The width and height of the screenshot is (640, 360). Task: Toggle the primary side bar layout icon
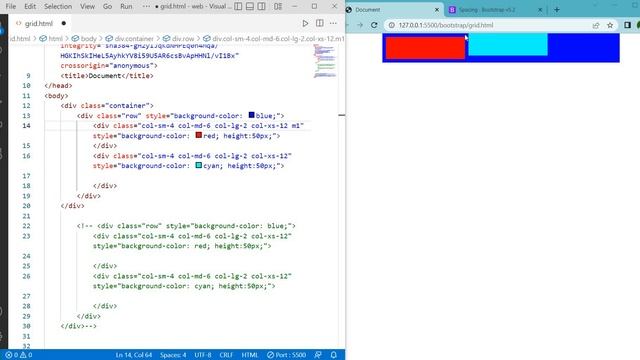point(238,7)
